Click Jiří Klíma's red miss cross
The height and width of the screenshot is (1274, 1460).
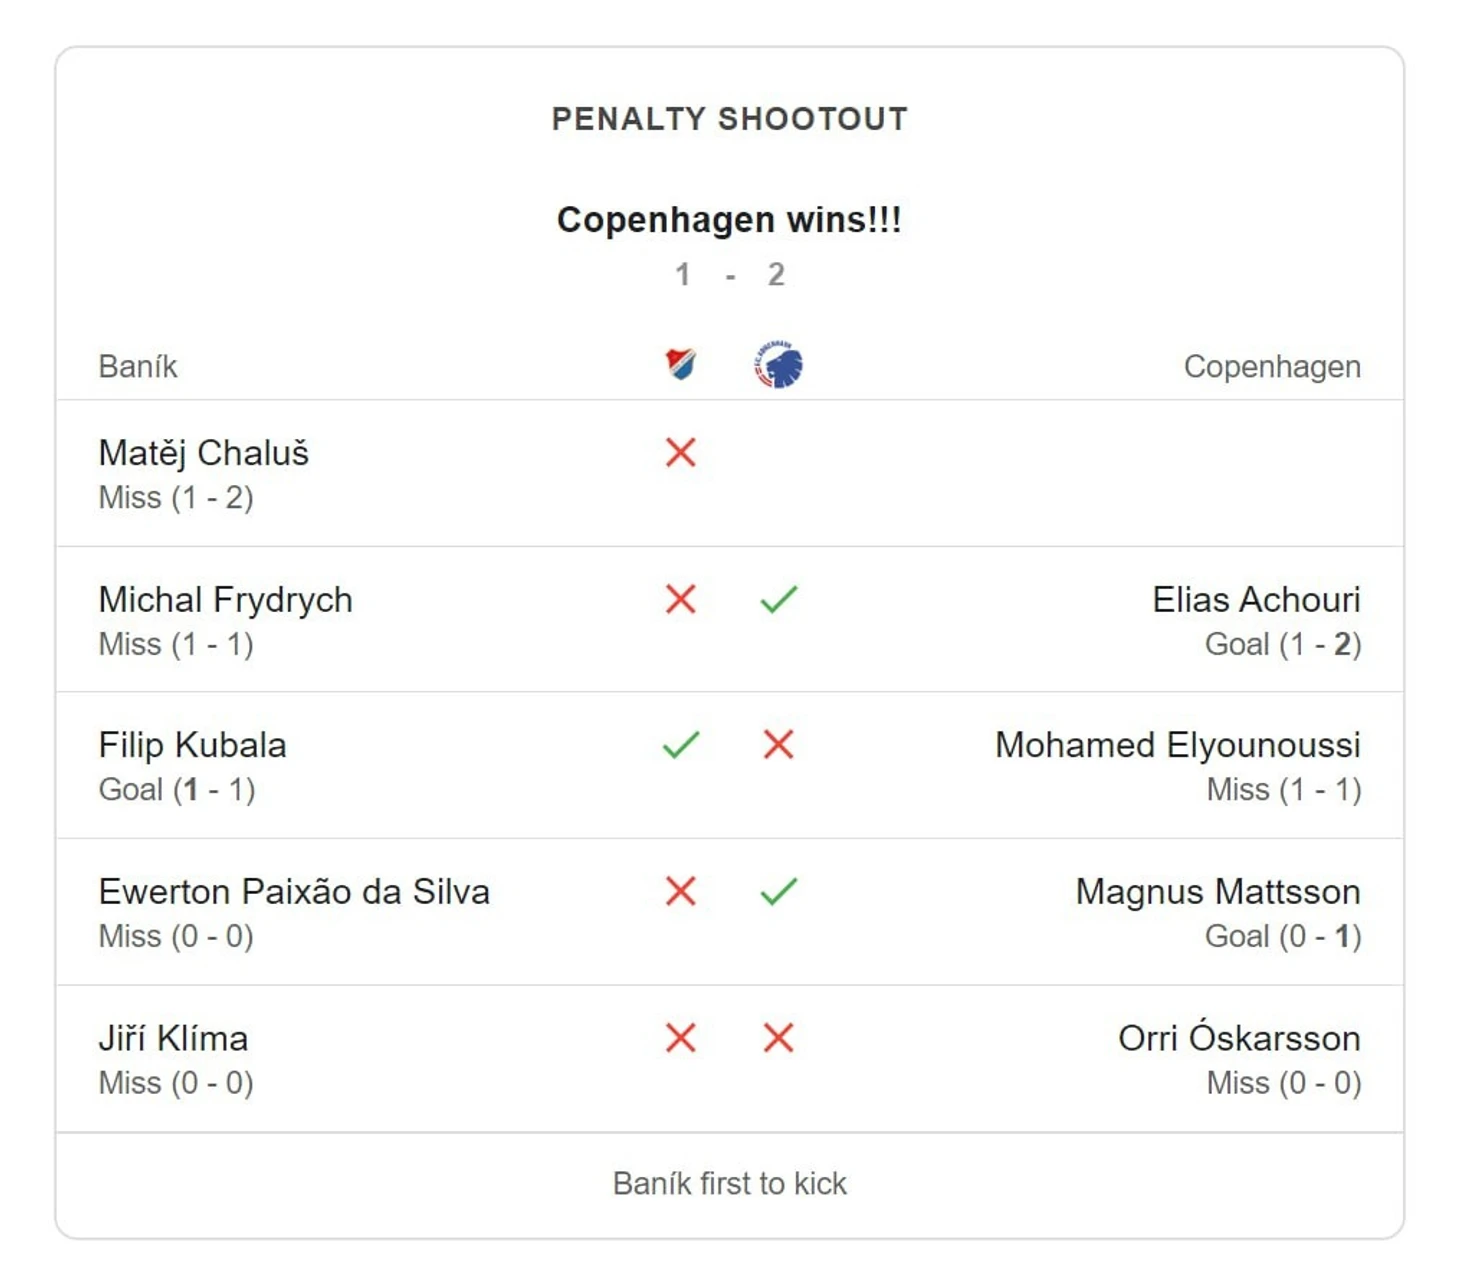click(x=681, y=1038)
